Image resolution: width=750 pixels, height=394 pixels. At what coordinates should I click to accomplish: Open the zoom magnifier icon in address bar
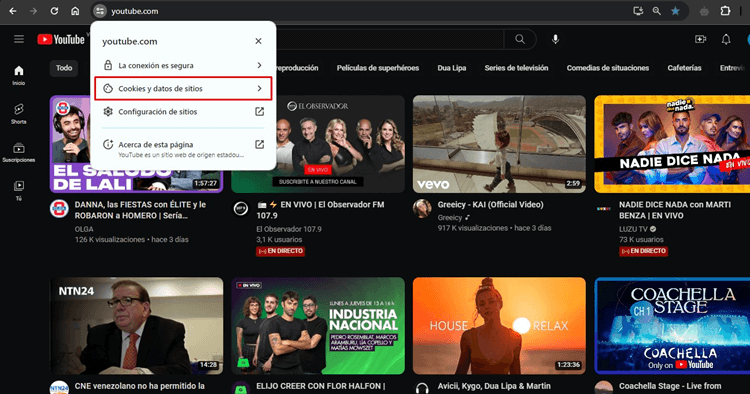(x=657, y=11)
